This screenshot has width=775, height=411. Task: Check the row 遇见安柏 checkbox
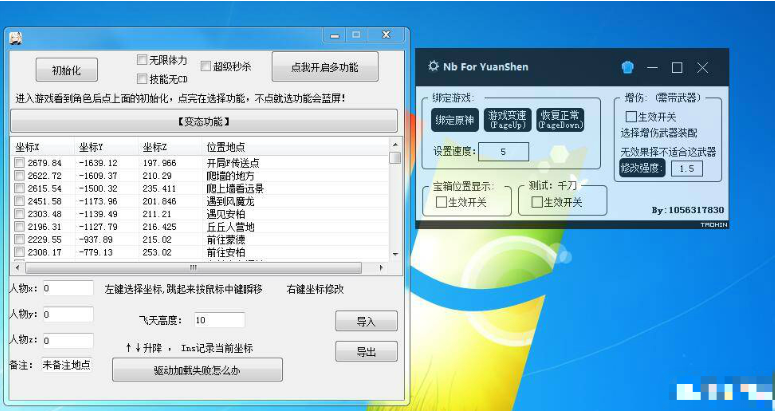(x=19, y=214)
